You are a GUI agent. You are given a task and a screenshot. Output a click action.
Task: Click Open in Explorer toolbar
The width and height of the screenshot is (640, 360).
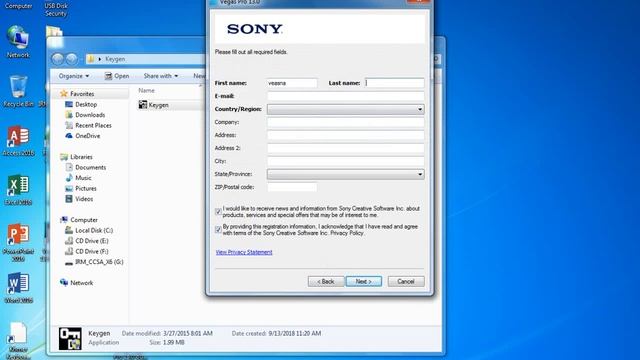click(117, 76)
